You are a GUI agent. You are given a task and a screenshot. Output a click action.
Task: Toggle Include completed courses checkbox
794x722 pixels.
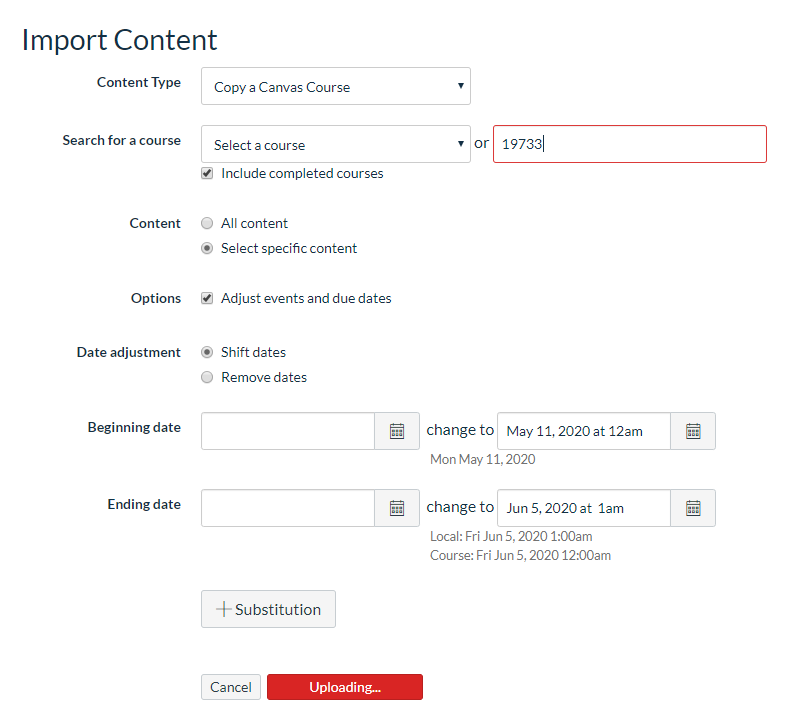[x=207, y=174]
